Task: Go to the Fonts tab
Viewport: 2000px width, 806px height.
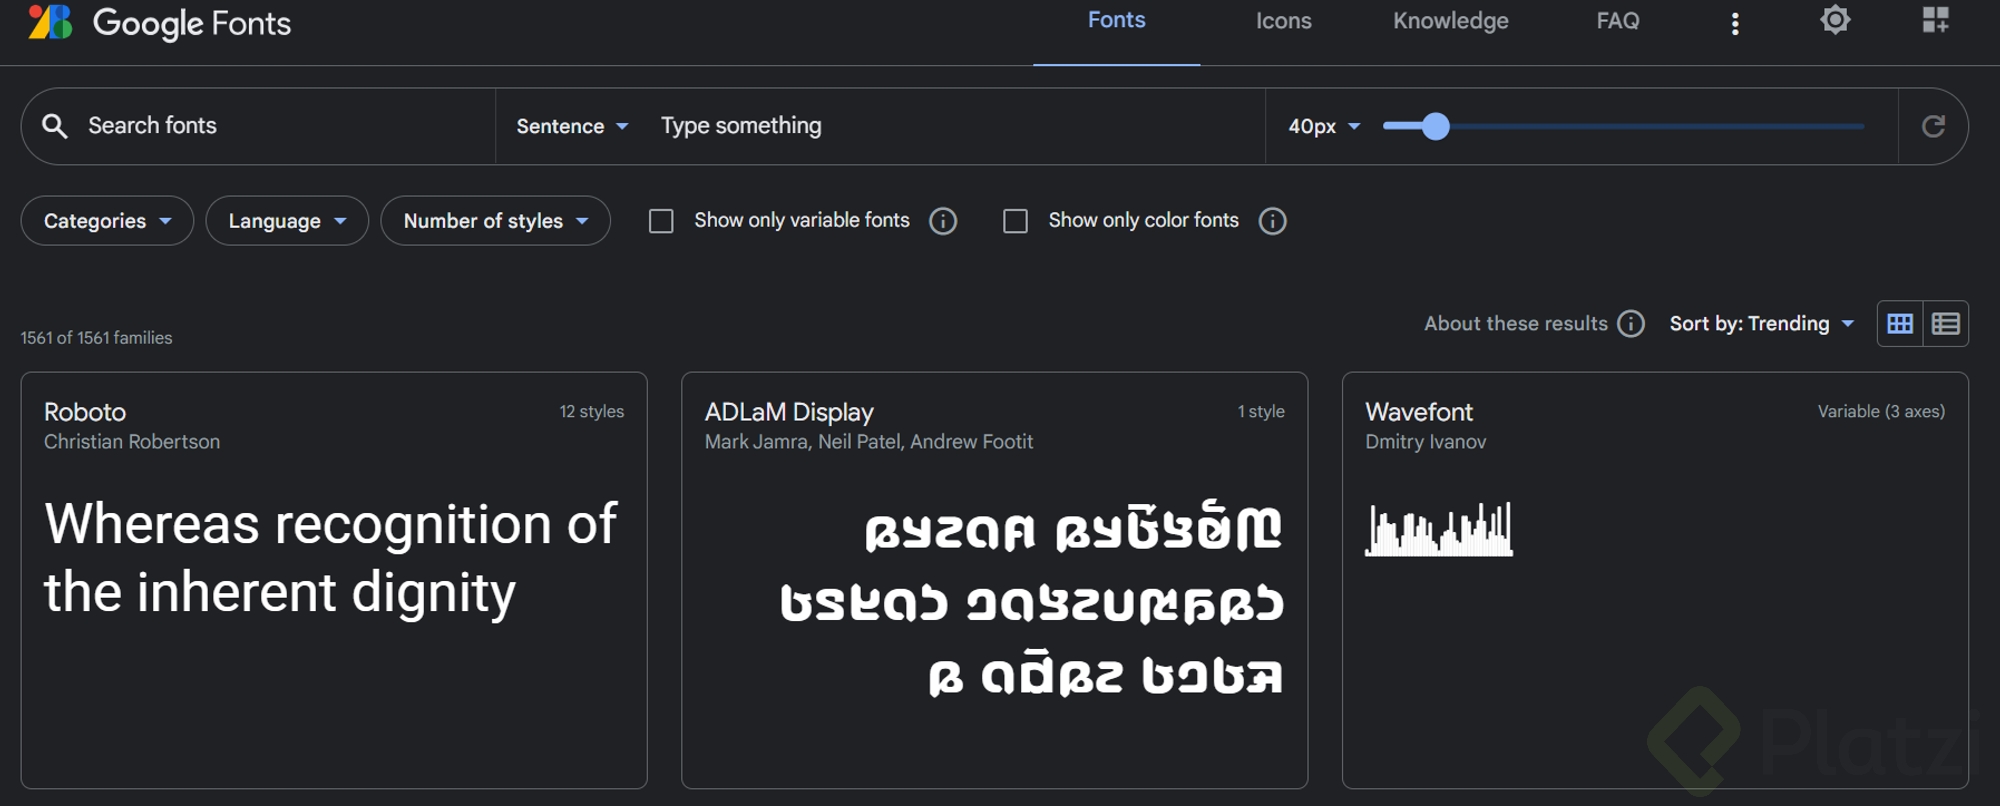Action: (x=1116, y=20)
